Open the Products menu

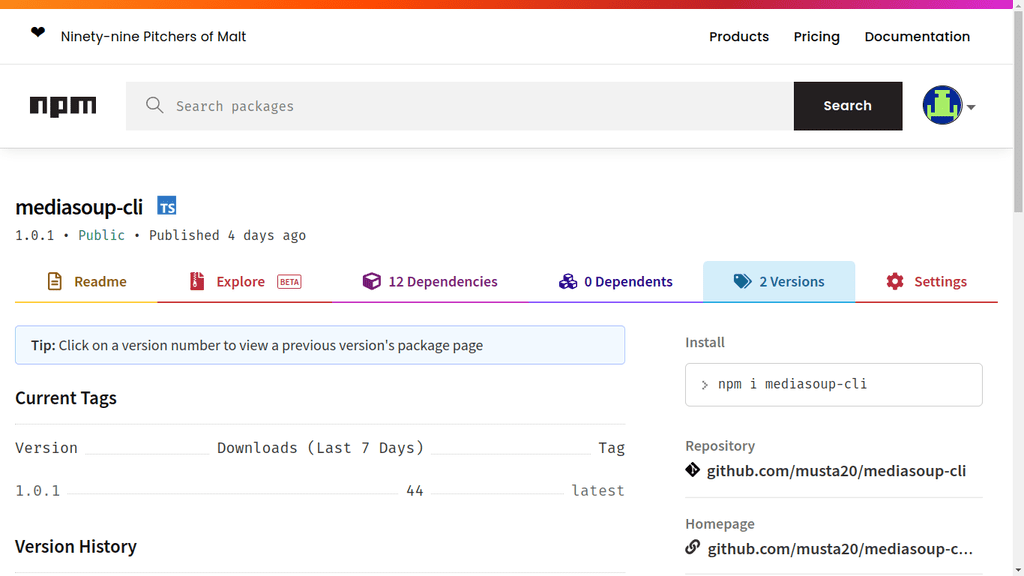coord(739,37)
